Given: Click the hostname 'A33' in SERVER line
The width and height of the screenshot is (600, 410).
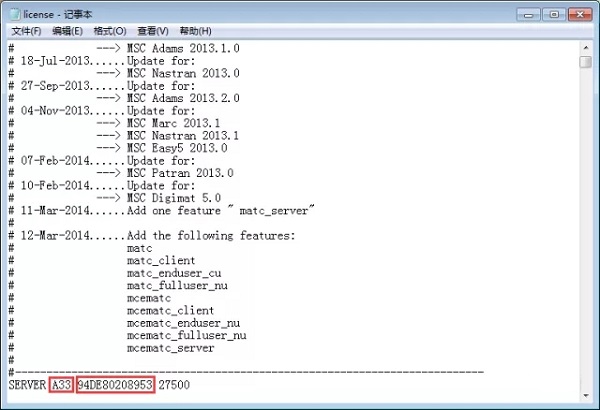Looking at the screenshot, I should click(x=61, y=385).
